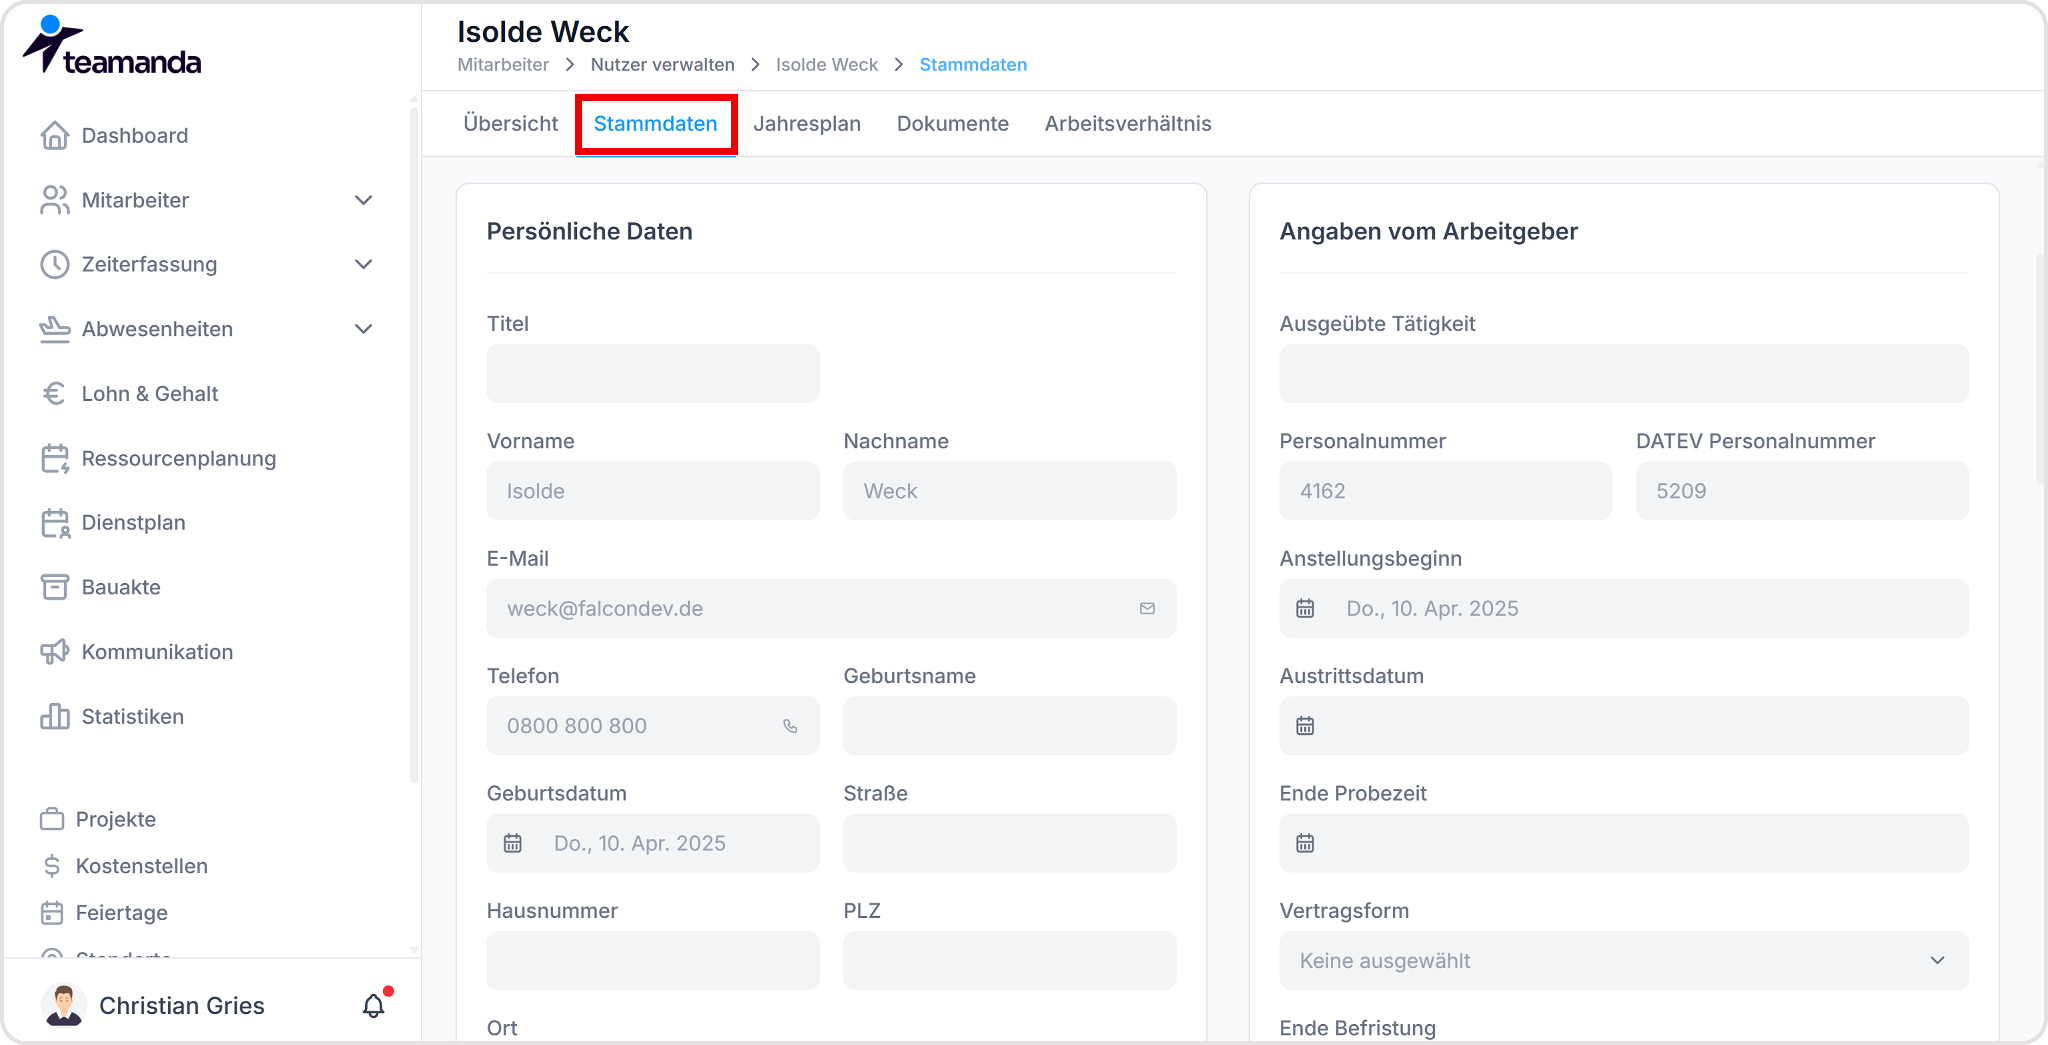Viewport: 2048px width, 1045px height.
Task: Select the Stammdaten tab
Action: click(x=656, y=123)
